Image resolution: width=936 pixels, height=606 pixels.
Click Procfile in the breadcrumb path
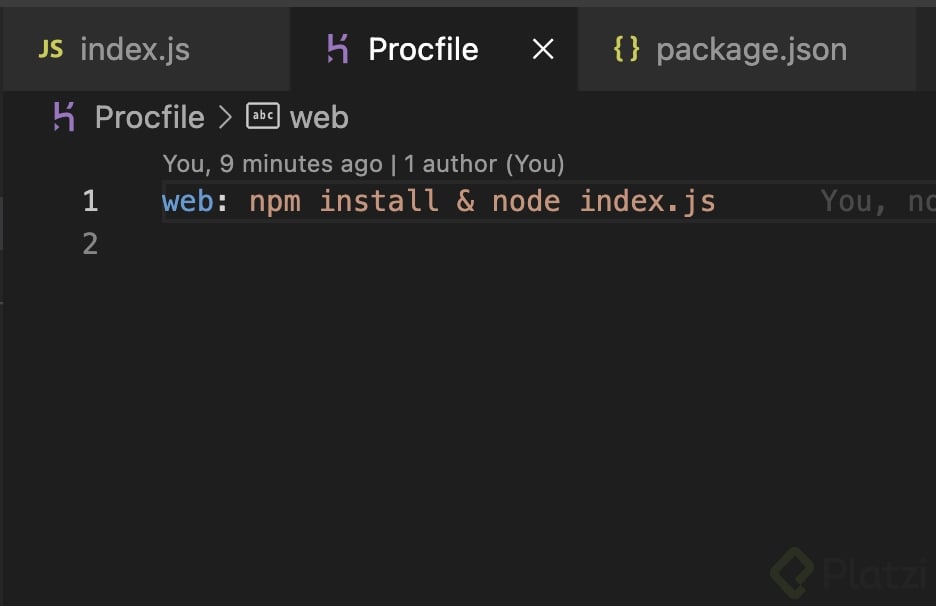(149, 117)
